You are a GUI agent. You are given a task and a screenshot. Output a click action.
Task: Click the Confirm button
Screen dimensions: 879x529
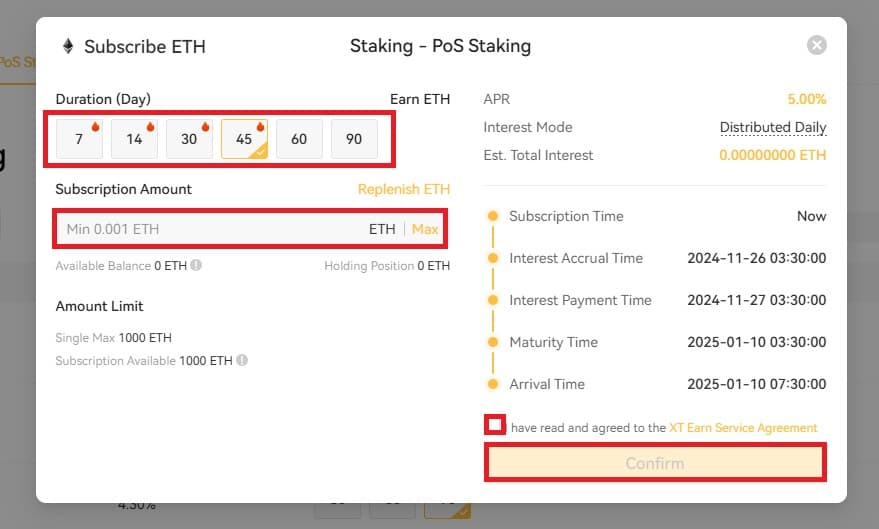point(655,463)
